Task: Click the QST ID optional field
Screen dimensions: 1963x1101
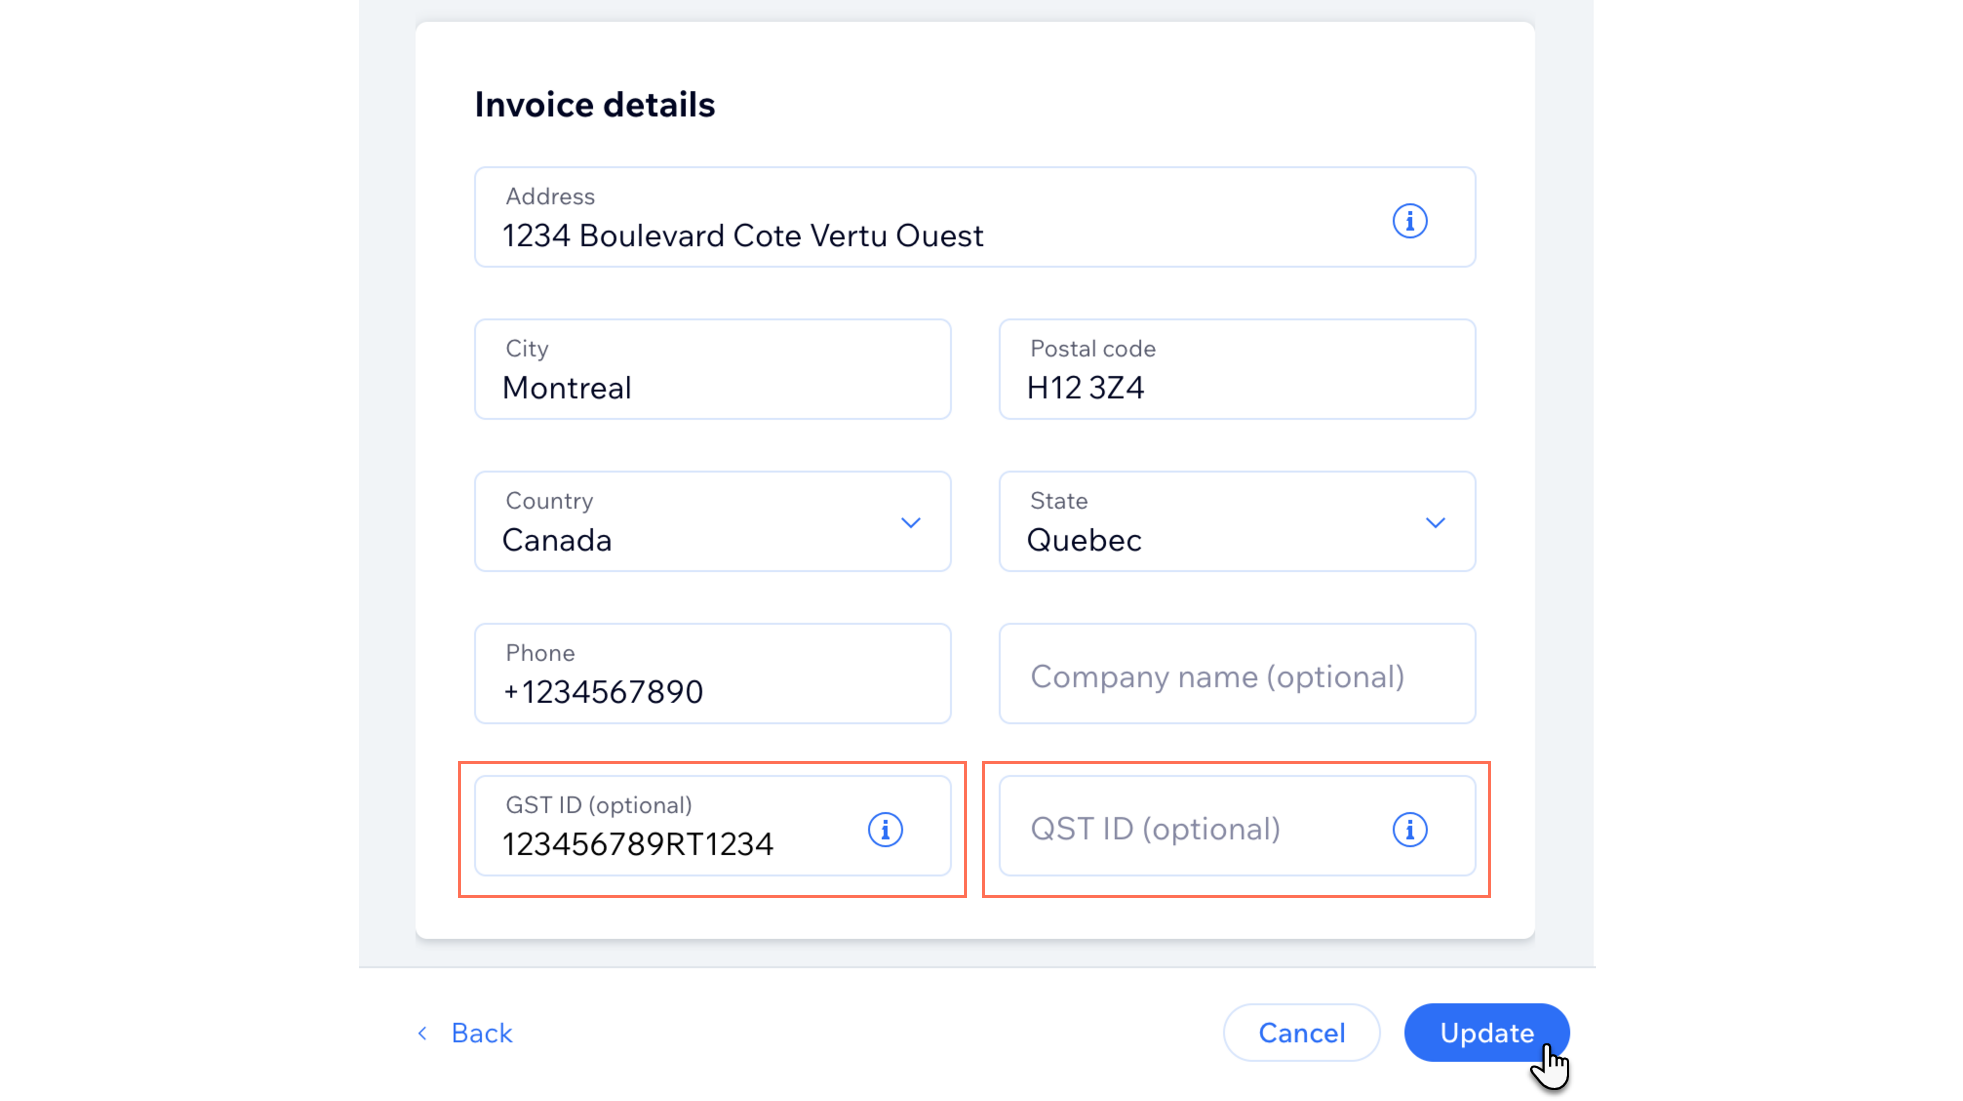Action: click(1236, 827)
